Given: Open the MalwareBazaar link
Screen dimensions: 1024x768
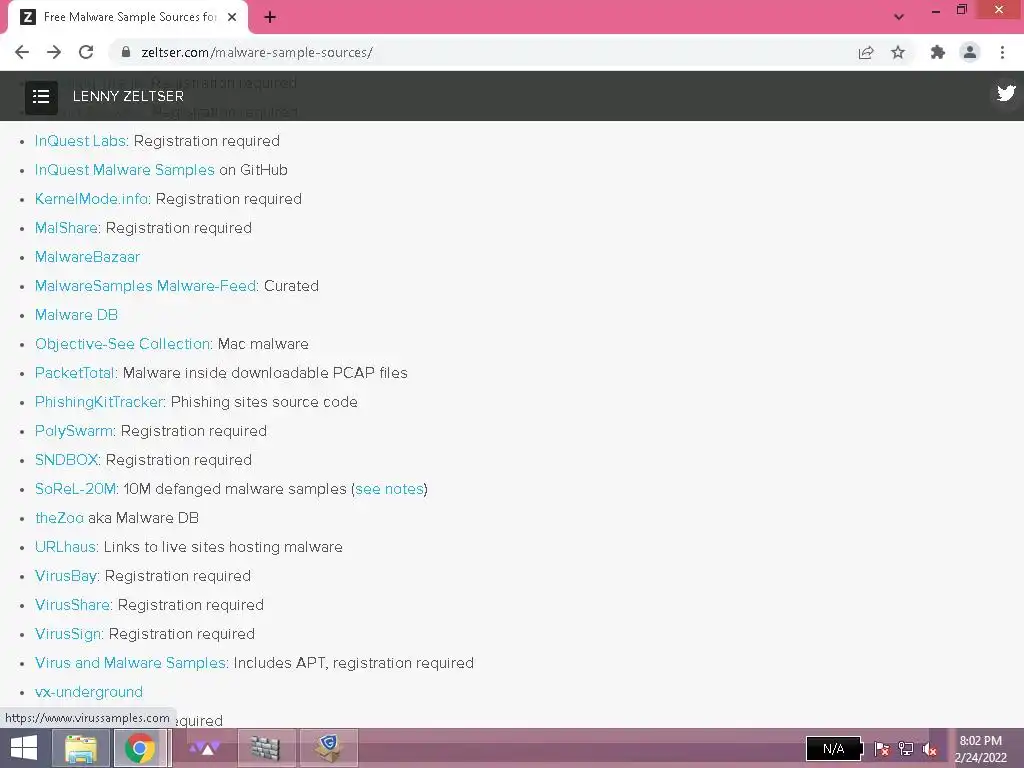Looking at the screenshot, I should 88,257.
